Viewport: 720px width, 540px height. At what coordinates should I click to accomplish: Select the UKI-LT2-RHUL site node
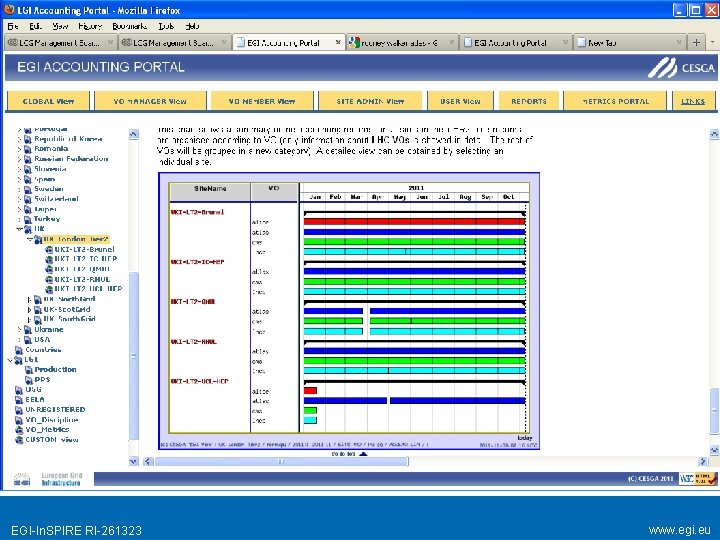[x=83, y=279]
